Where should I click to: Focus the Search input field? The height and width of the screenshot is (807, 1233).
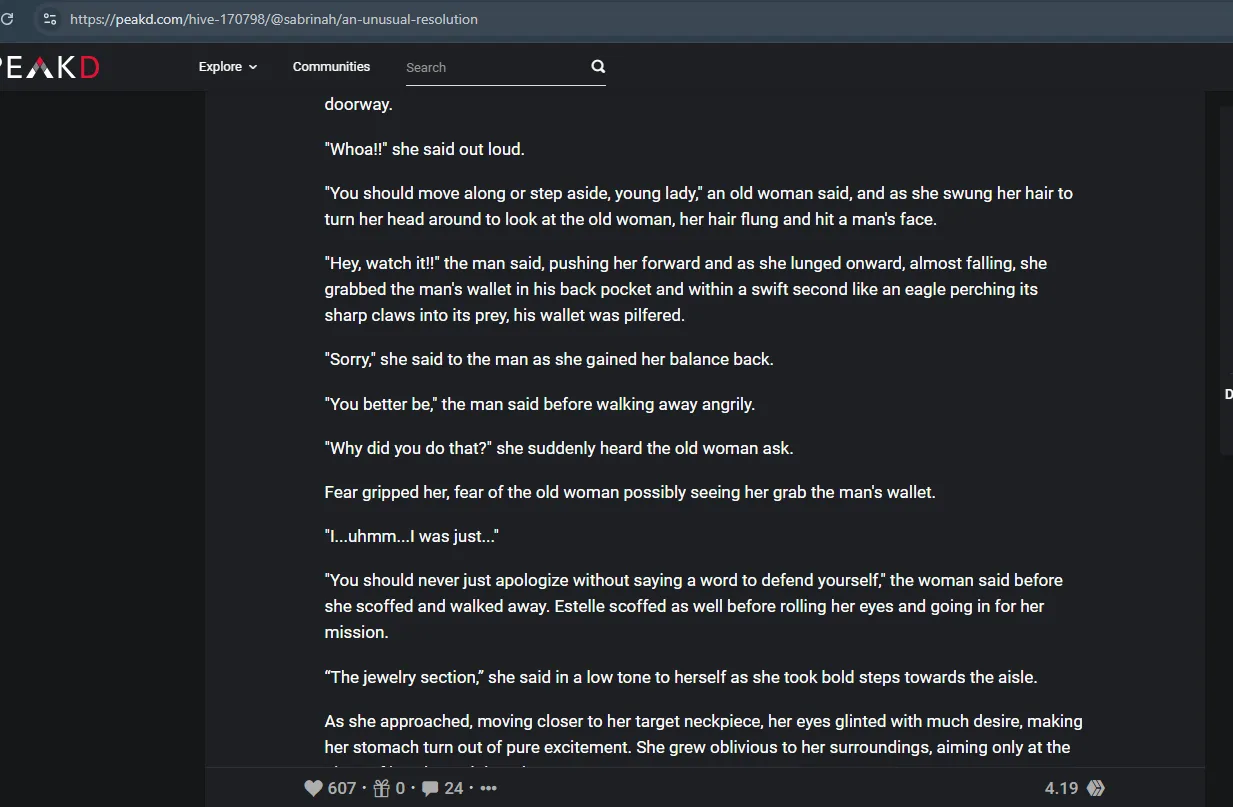pos(495,67)
